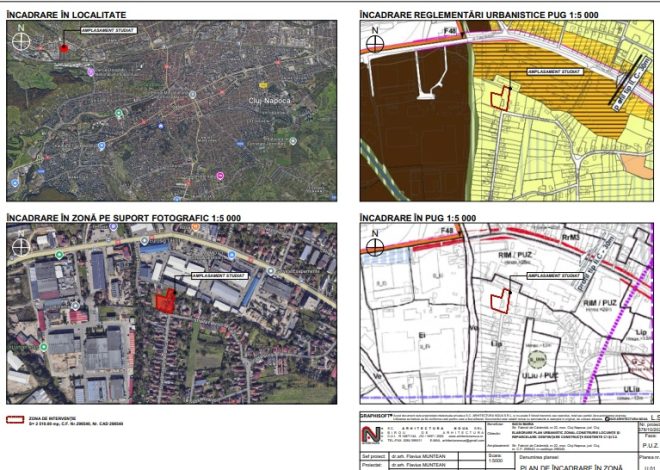
Task: Click the north compass on the Încadrare în Localitate map
Action: (x=22, y=41)
